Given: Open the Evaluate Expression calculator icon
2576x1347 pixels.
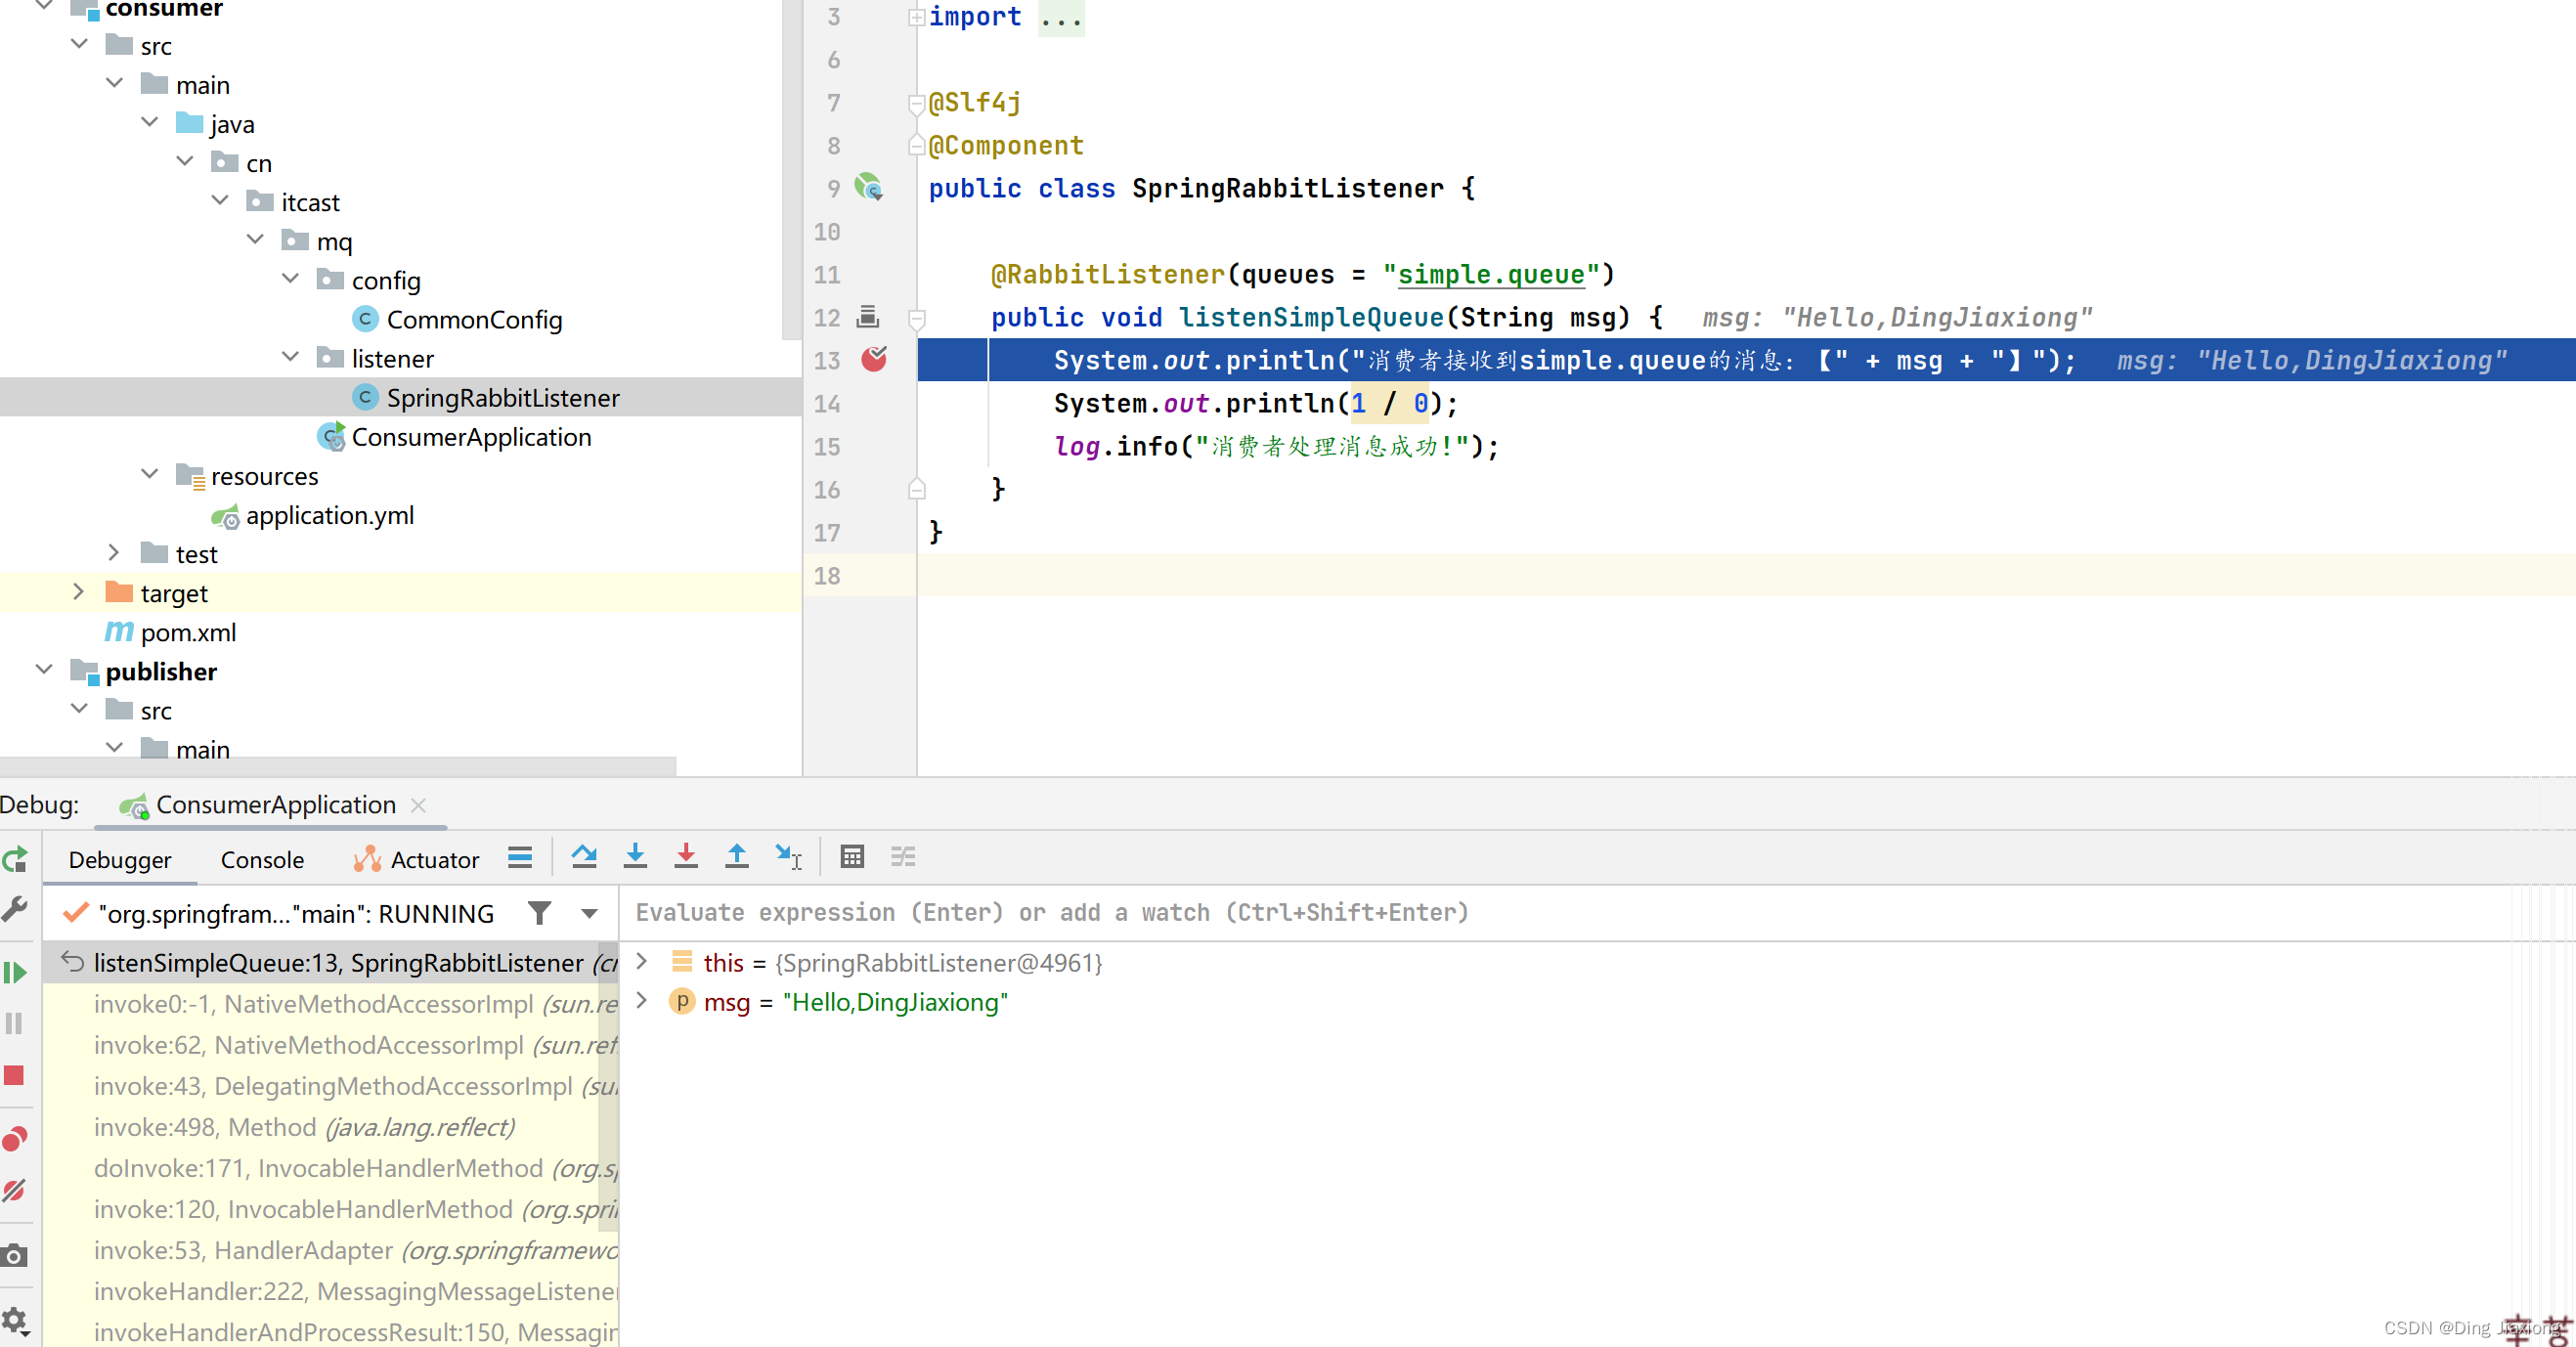Looking at the screenshot, I should click(852, 857).
